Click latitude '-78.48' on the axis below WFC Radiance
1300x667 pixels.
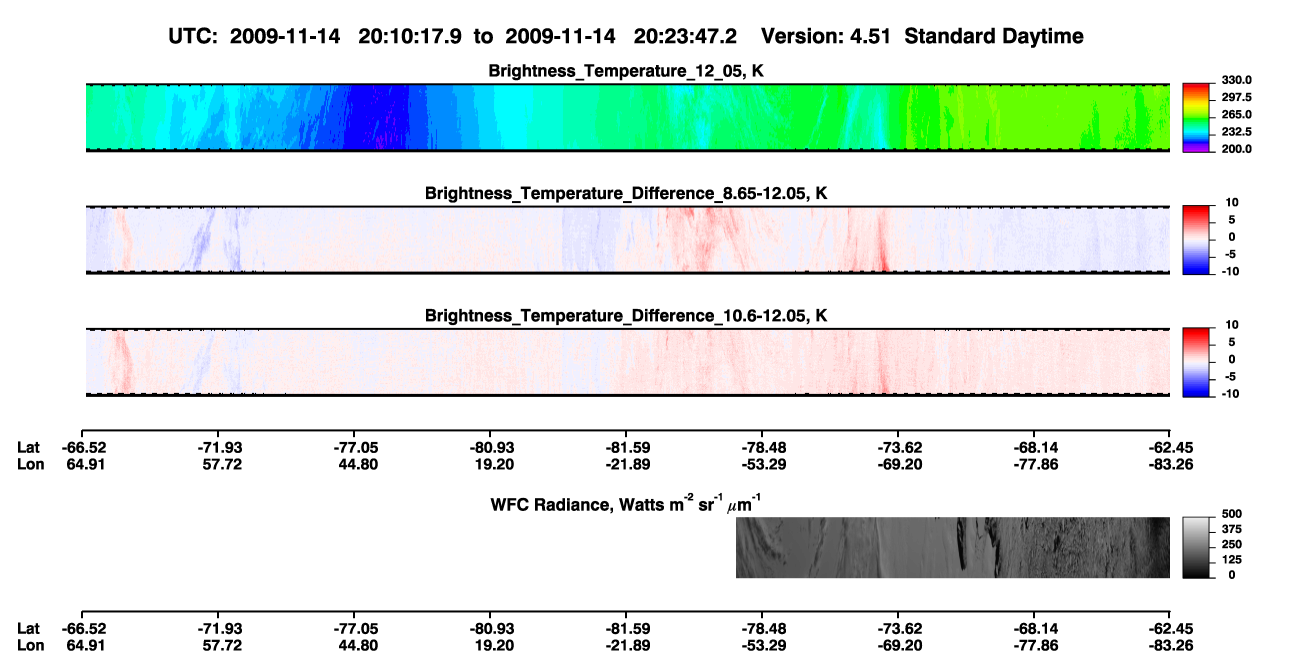(762, 628)
